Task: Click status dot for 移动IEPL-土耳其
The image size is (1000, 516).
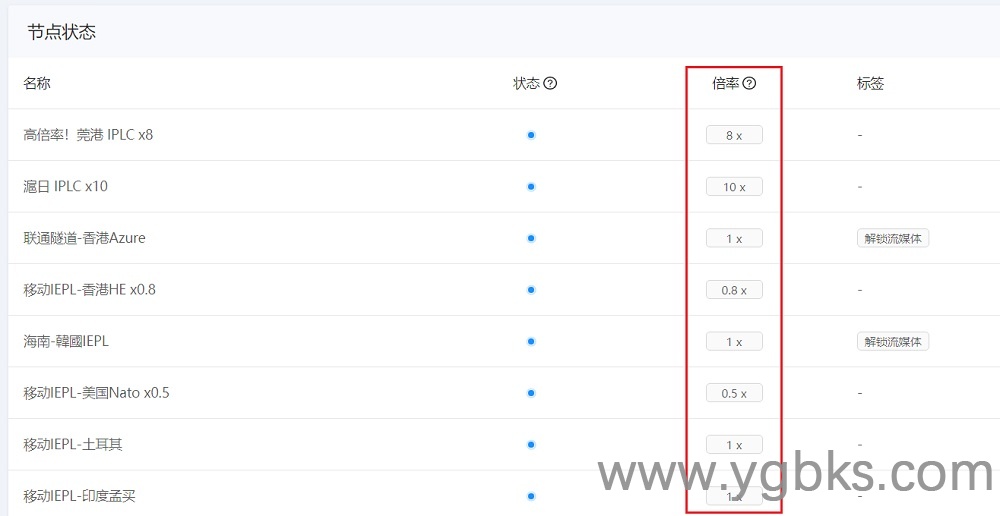Action: pyautogui.click(x=531, y=445)
